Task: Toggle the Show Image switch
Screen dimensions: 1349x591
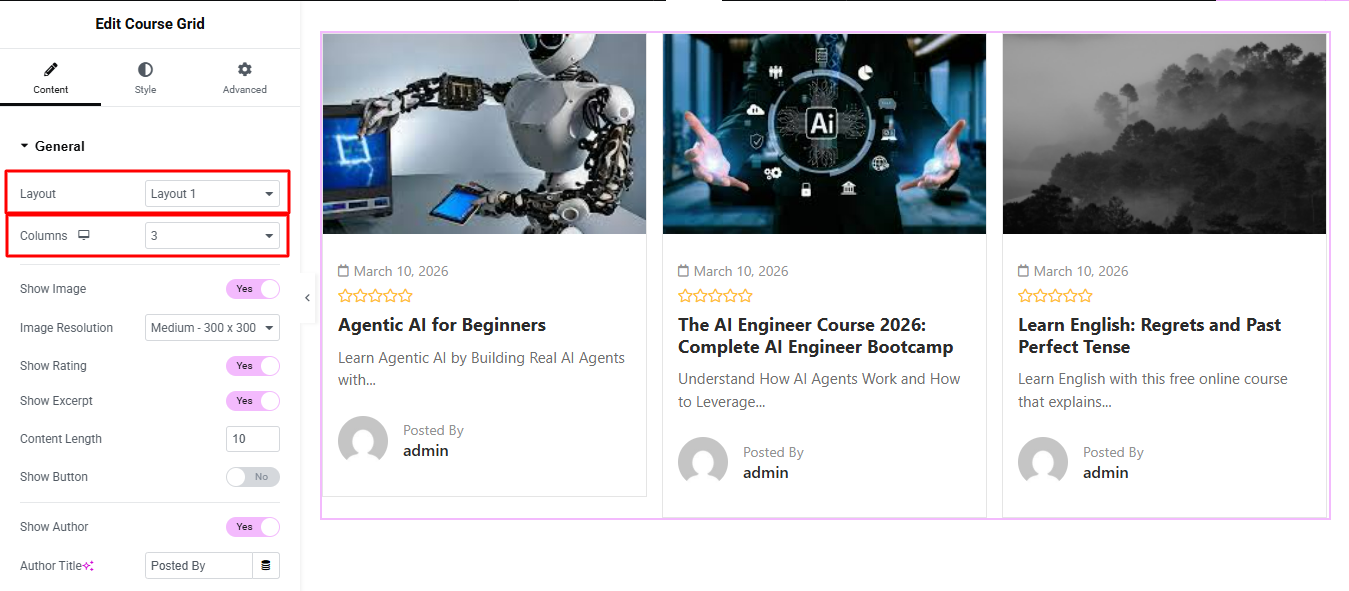Action: [253, 289]
